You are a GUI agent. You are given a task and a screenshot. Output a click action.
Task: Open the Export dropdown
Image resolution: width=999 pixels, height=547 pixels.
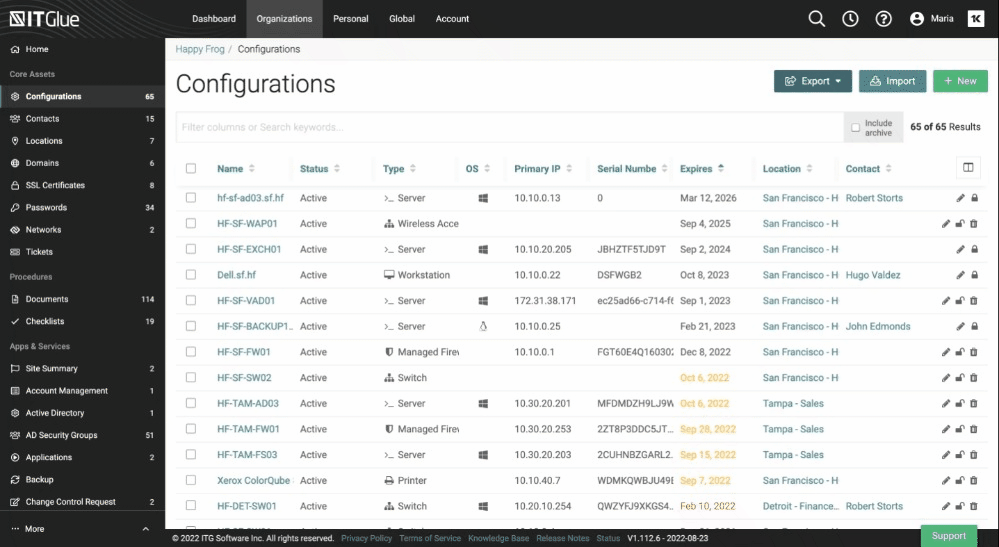click(812, 81)
